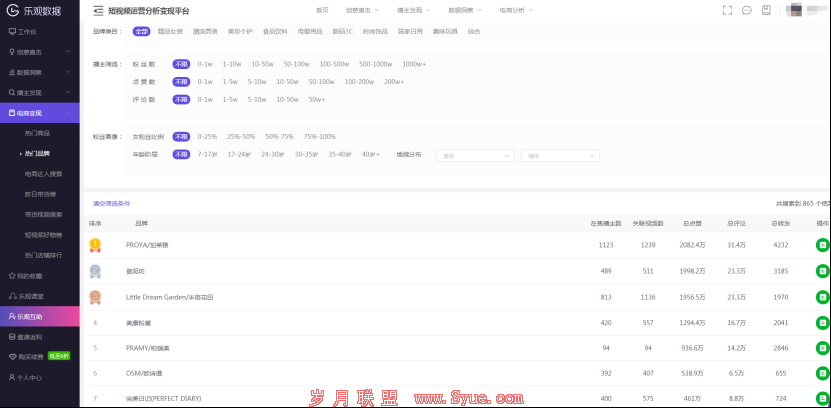Select 50w+ in 评论数 filter
This screenshot has height=408, width=831.
tap(317, 99)
